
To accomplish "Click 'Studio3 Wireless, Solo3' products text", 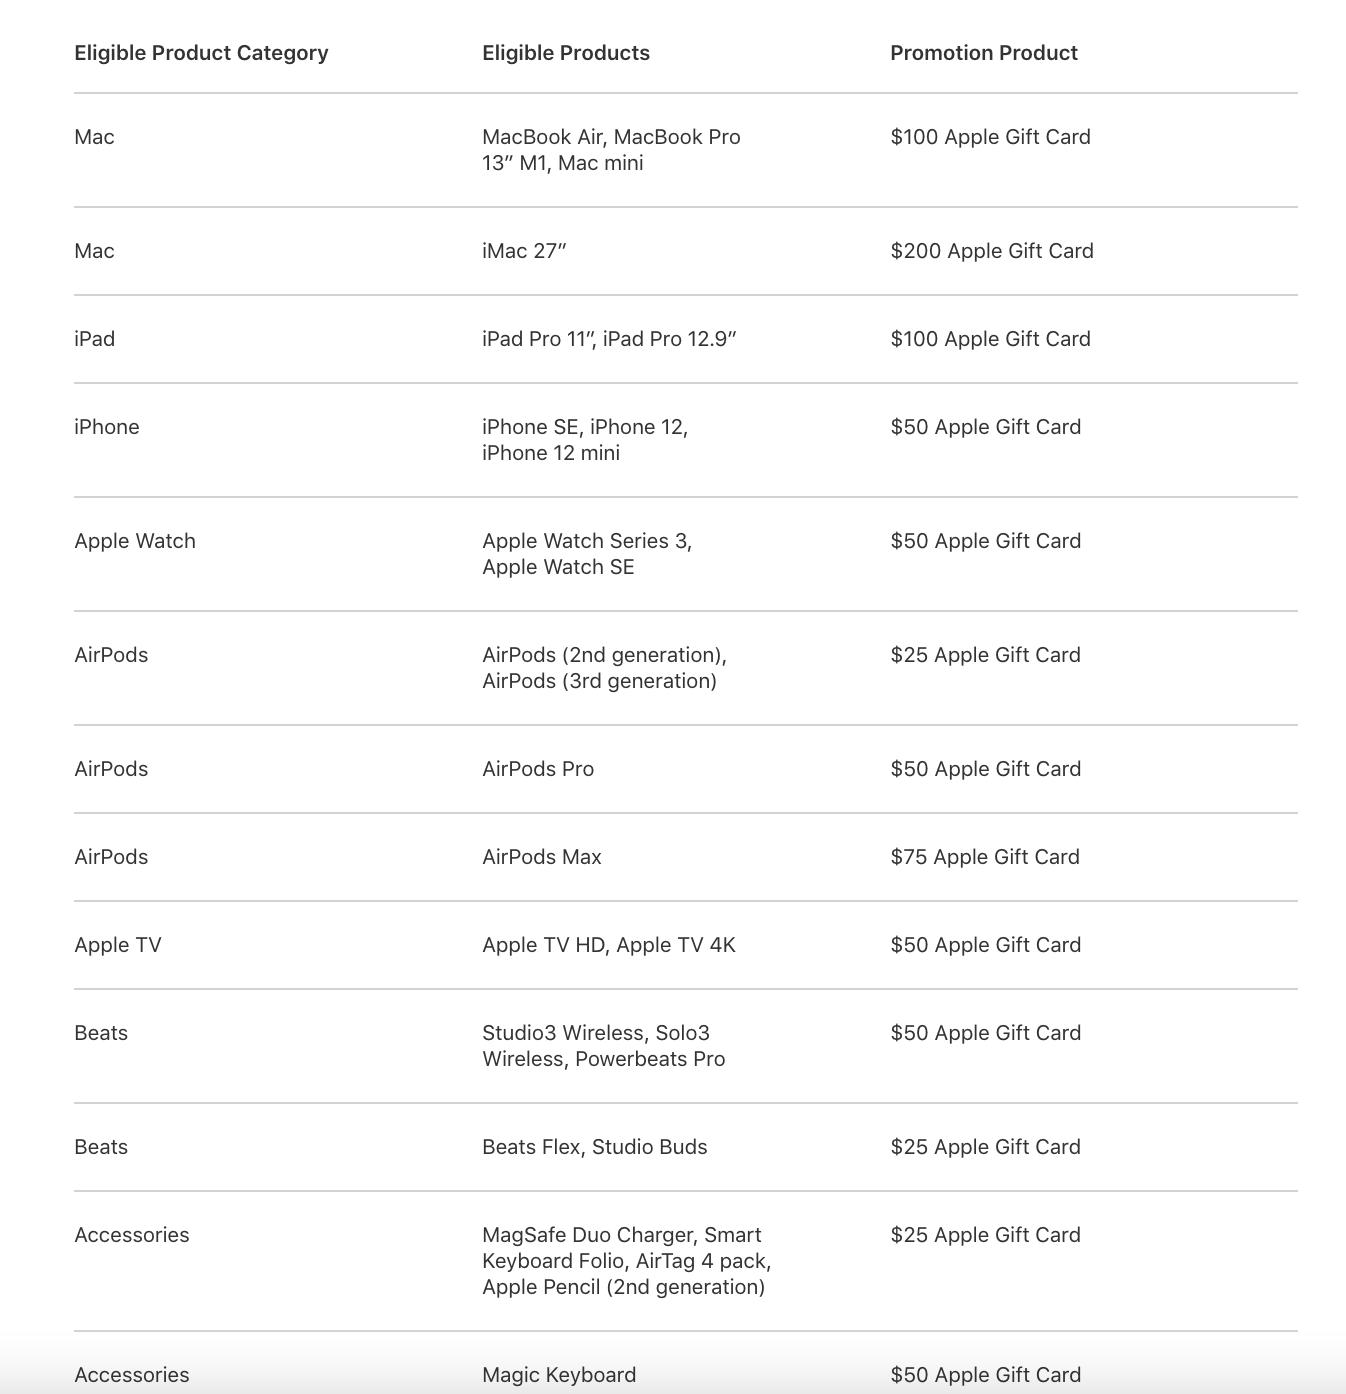I will pos(596,1033).
